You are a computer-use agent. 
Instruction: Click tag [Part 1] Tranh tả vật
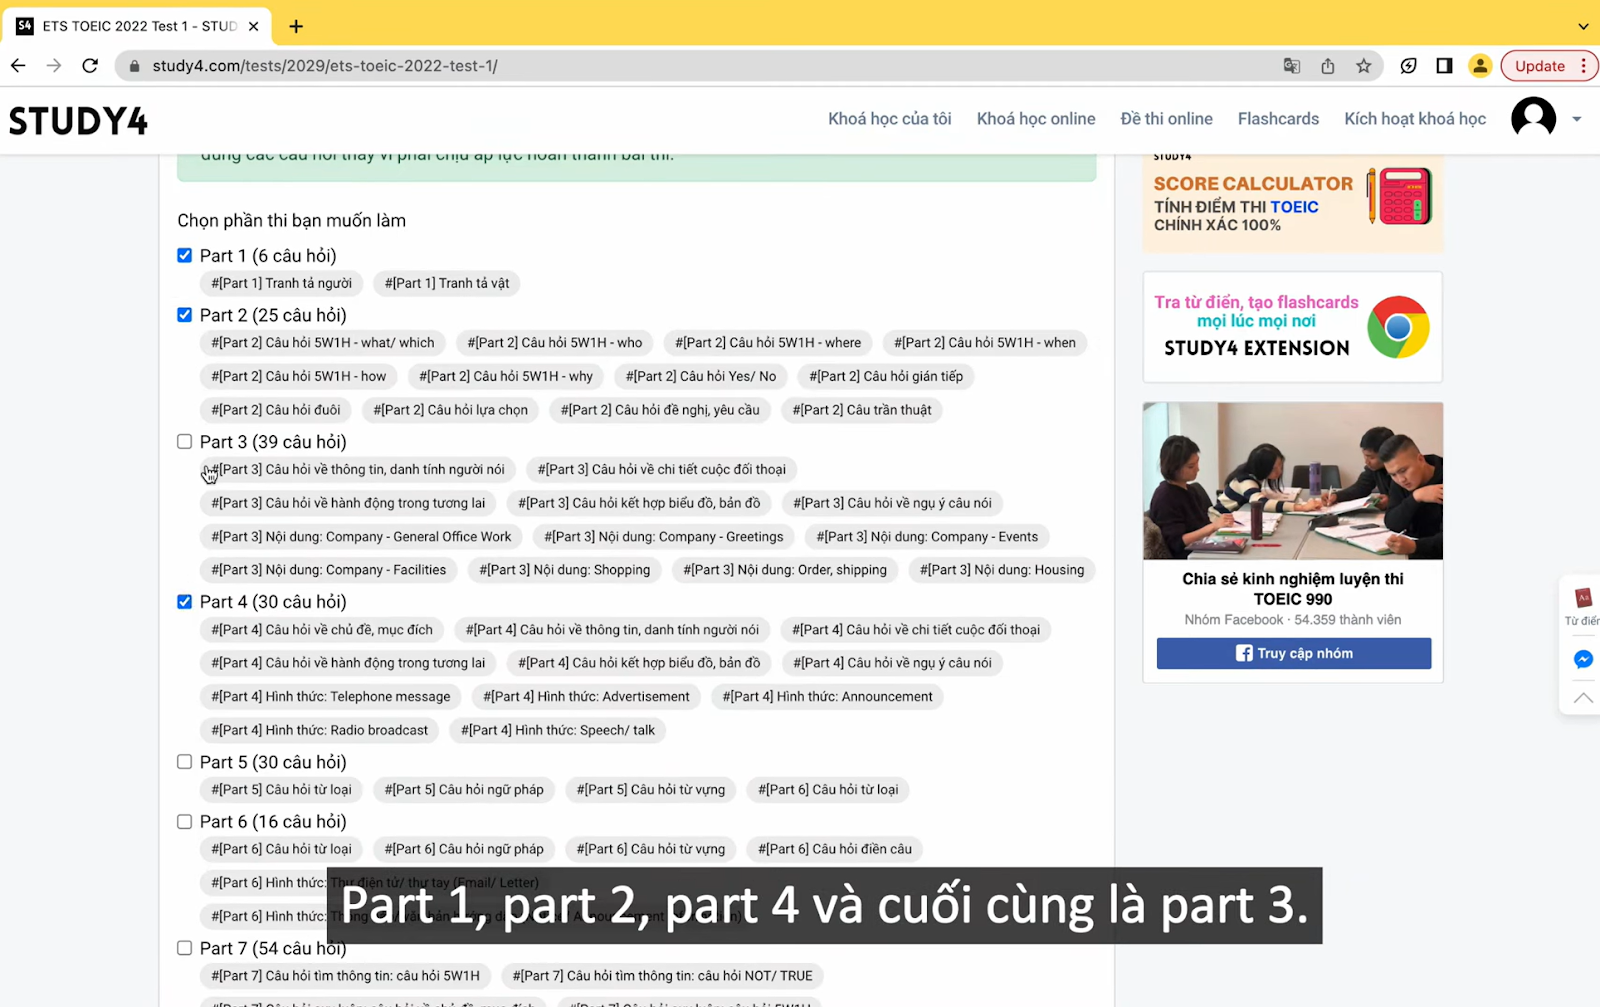(x=447, y=284)
